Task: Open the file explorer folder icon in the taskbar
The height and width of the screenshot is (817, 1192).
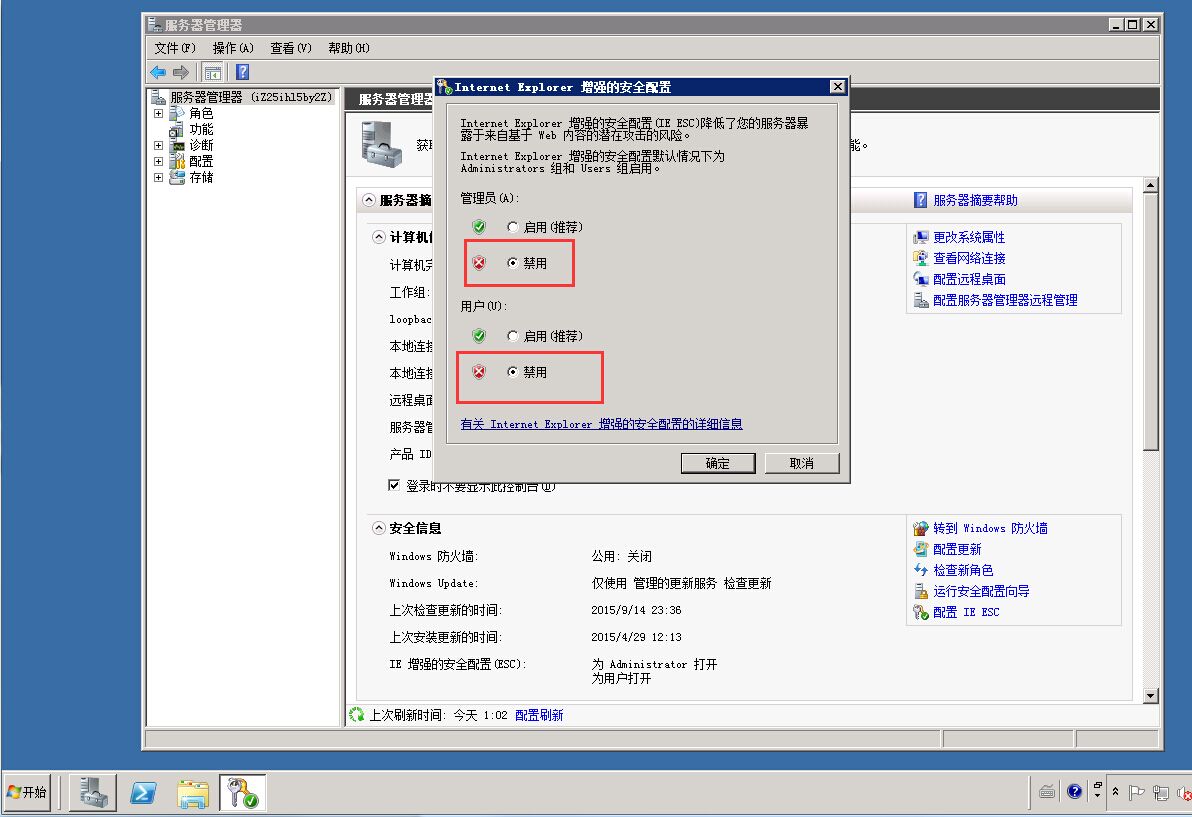Action: pyautogui.click(x=193, y=793)
